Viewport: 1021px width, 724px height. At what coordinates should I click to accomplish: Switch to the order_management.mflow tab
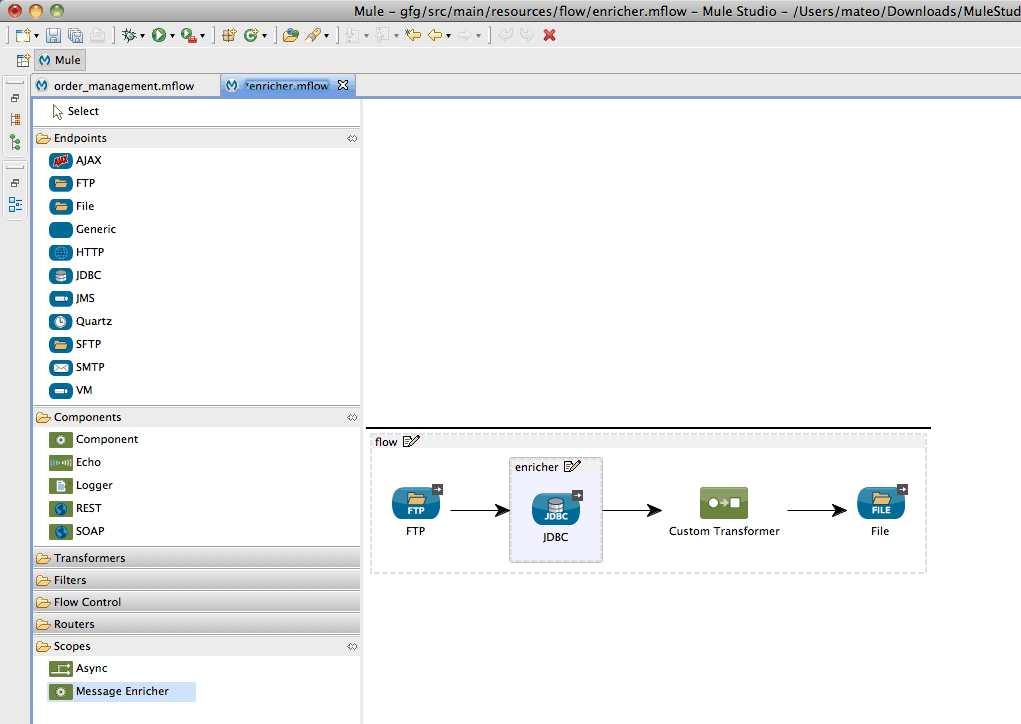125,85
